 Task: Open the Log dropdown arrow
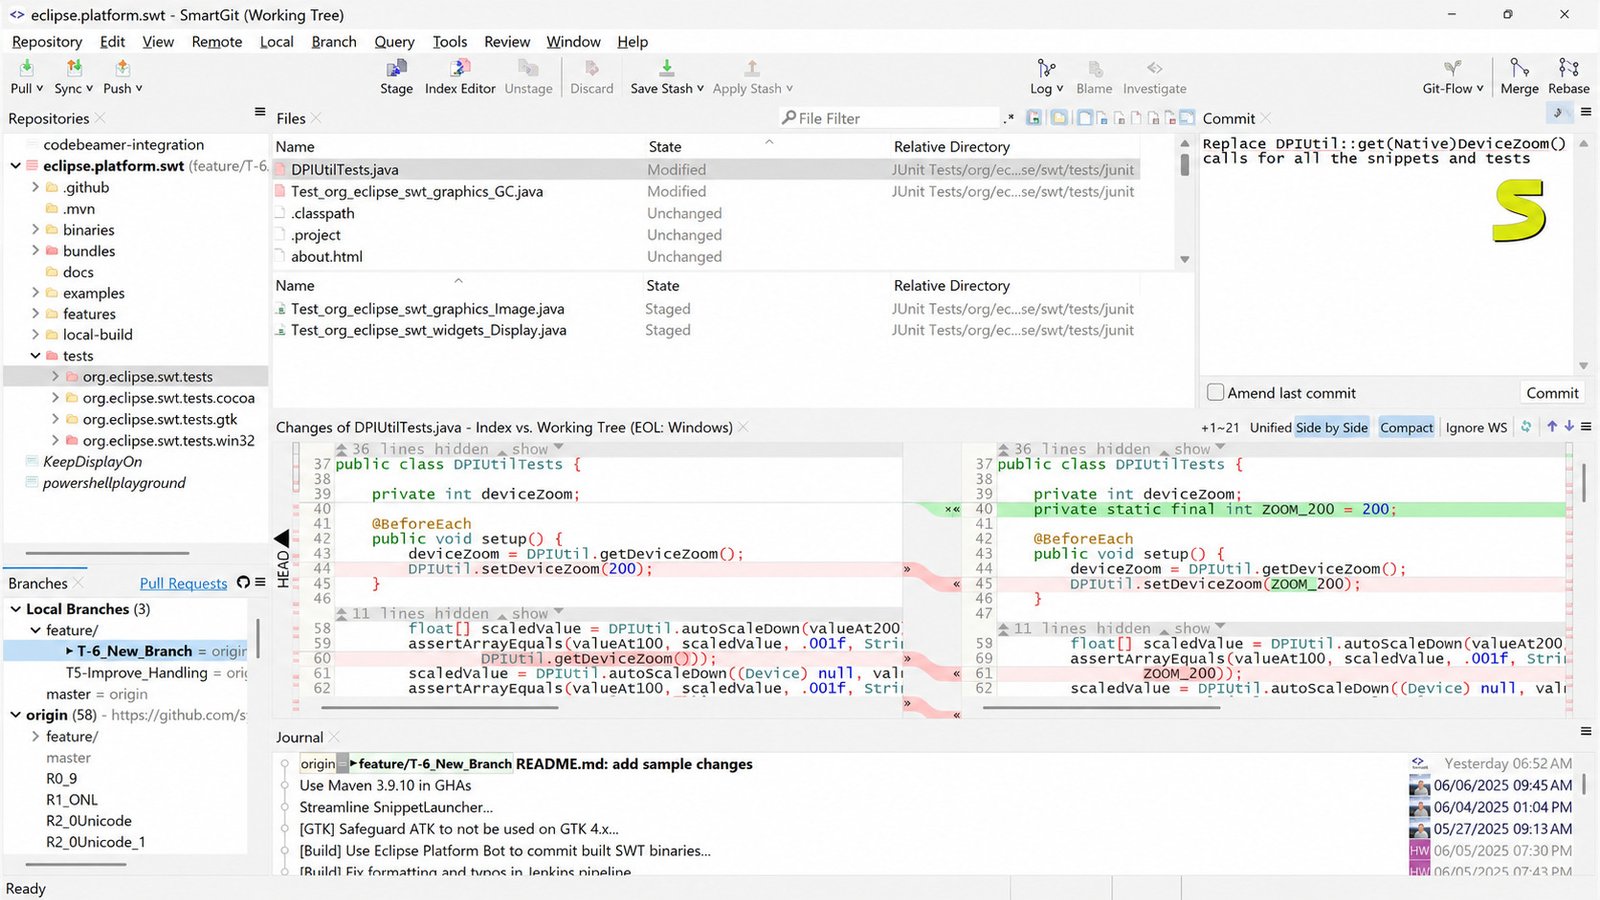click(x=1059, y=88)
